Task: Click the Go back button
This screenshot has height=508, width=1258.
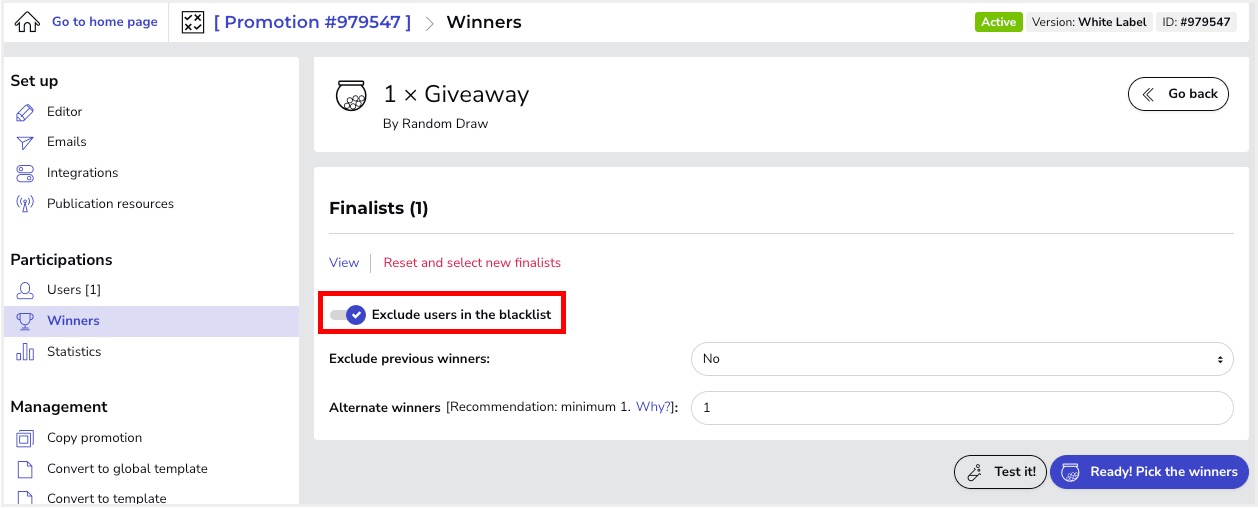Action: 1178,94
